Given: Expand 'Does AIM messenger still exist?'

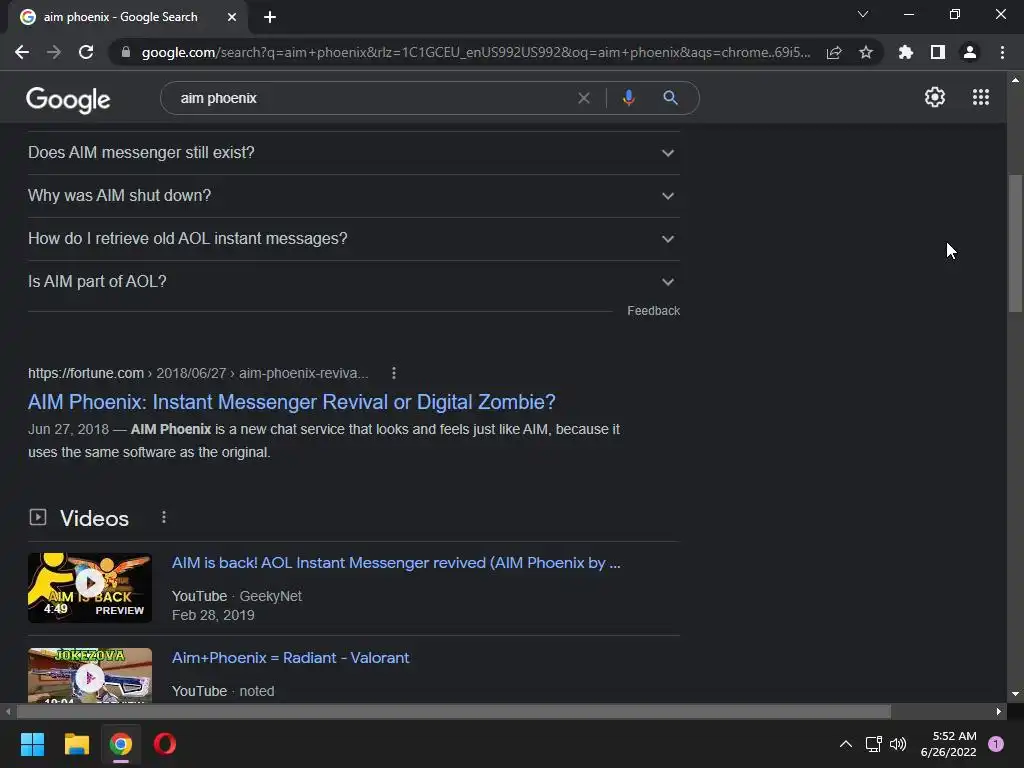Looking at the screenshot, I should click(354, 153).
